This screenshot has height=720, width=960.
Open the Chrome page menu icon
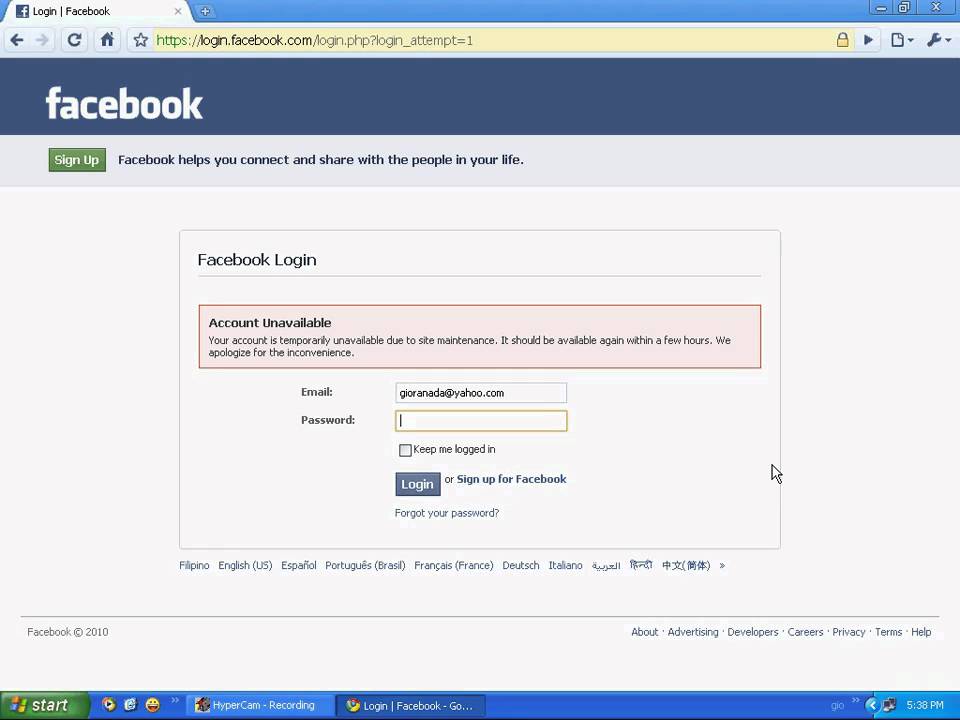click(x=902, y=40)
